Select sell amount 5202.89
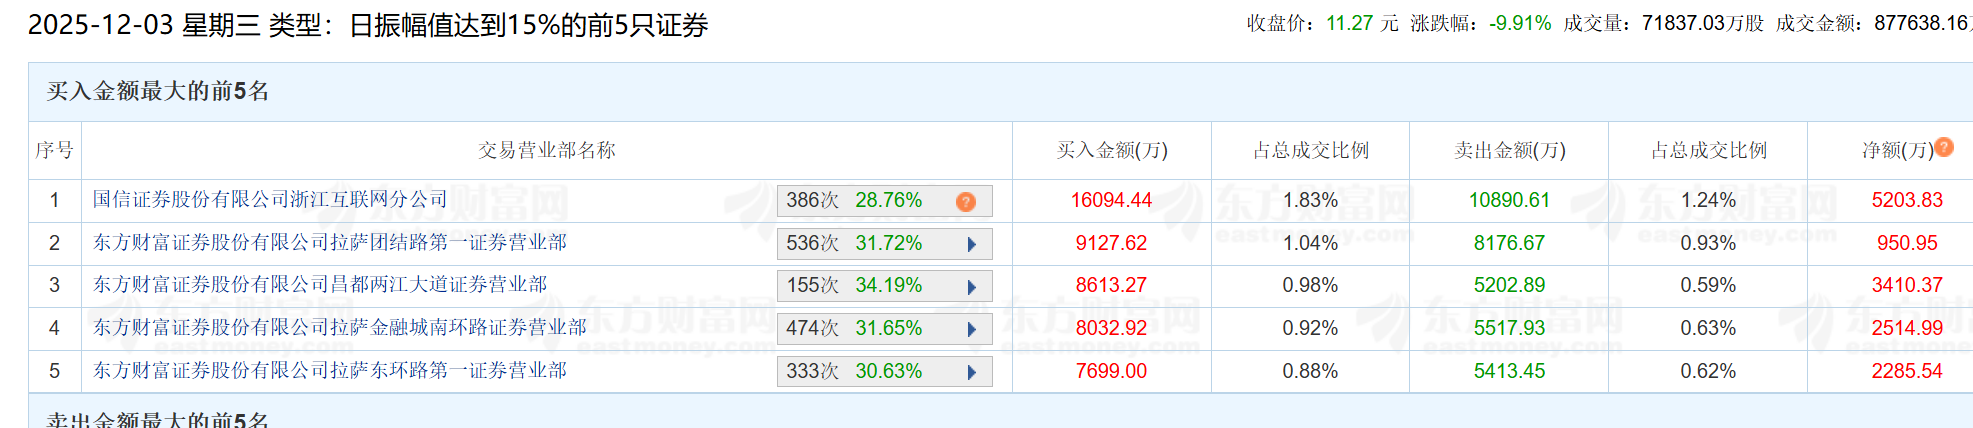The image size is (1973, 428). click(x=1510, y=285)
